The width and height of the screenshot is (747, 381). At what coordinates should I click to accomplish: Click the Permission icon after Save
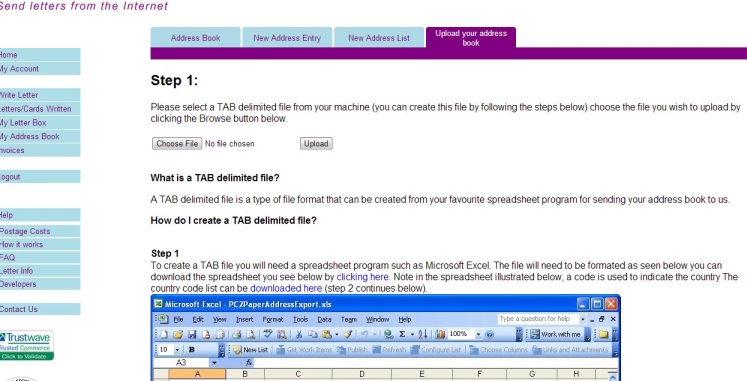tap(206, 334)
